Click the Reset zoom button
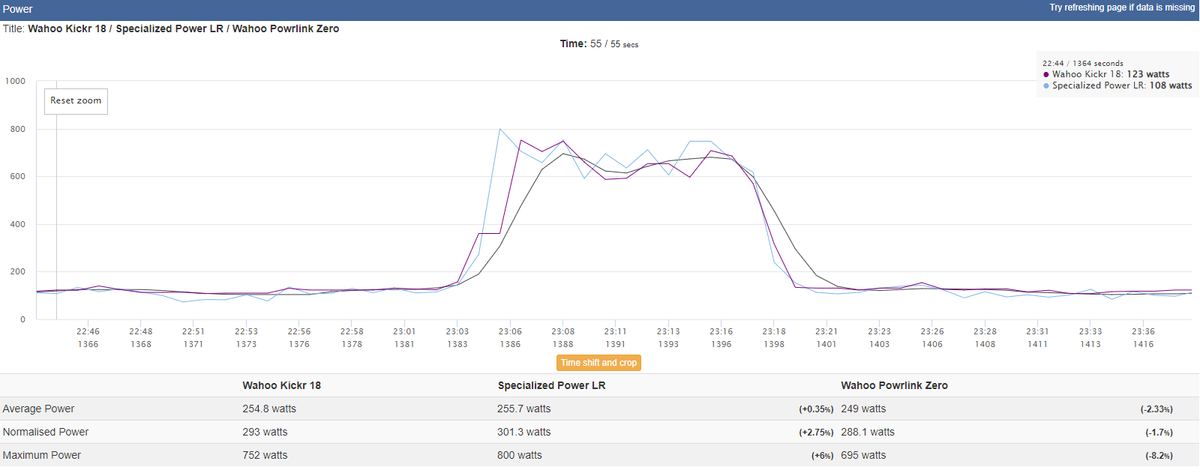 pyautogui.click(x=75, y=101)
